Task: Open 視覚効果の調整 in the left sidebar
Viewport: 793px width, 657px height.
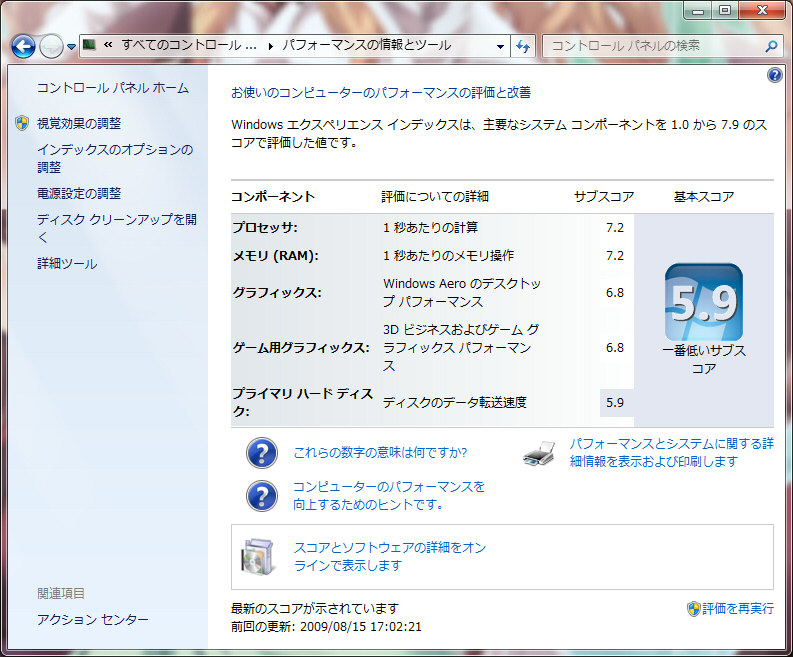Action: [78, 123]
